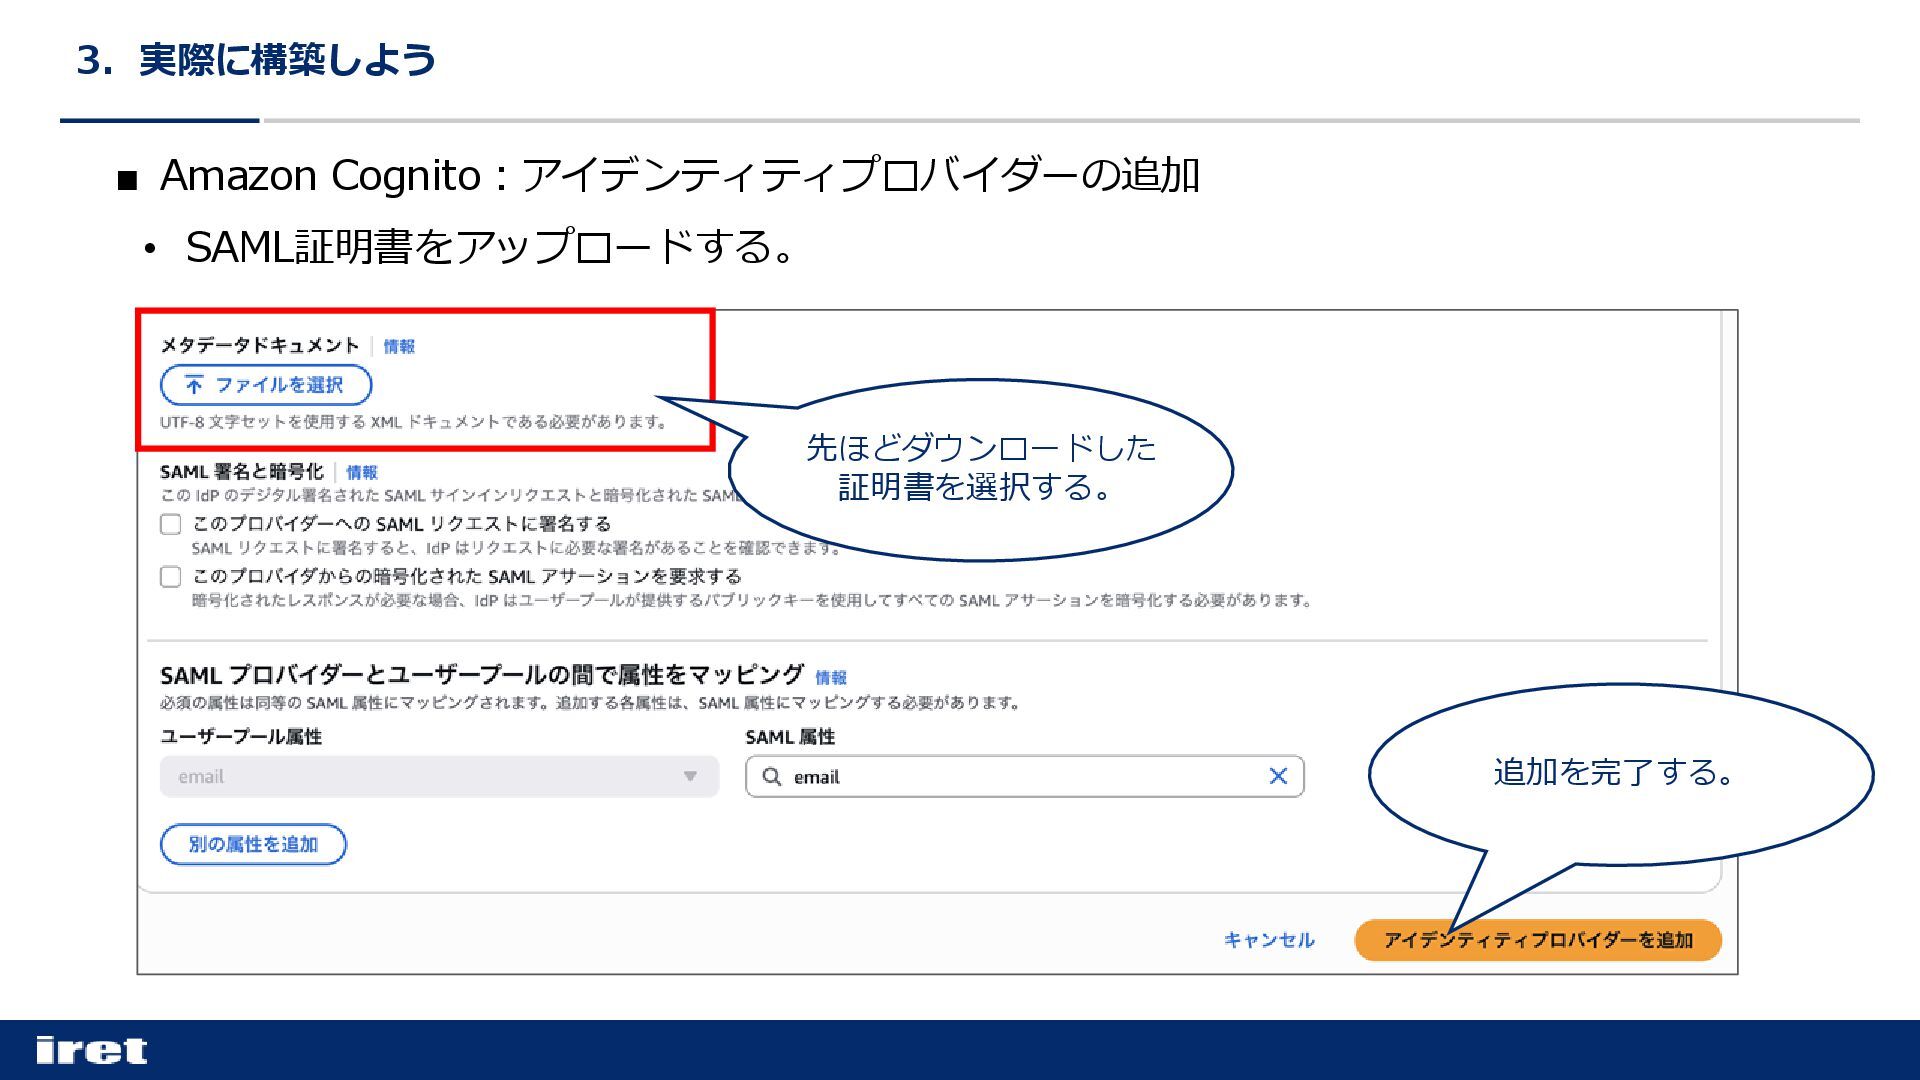Open 情報 link next to 属性をマッピング heading
Image resolution: width=1920 pixels, height=1080 pixels.
click(830, 678)
